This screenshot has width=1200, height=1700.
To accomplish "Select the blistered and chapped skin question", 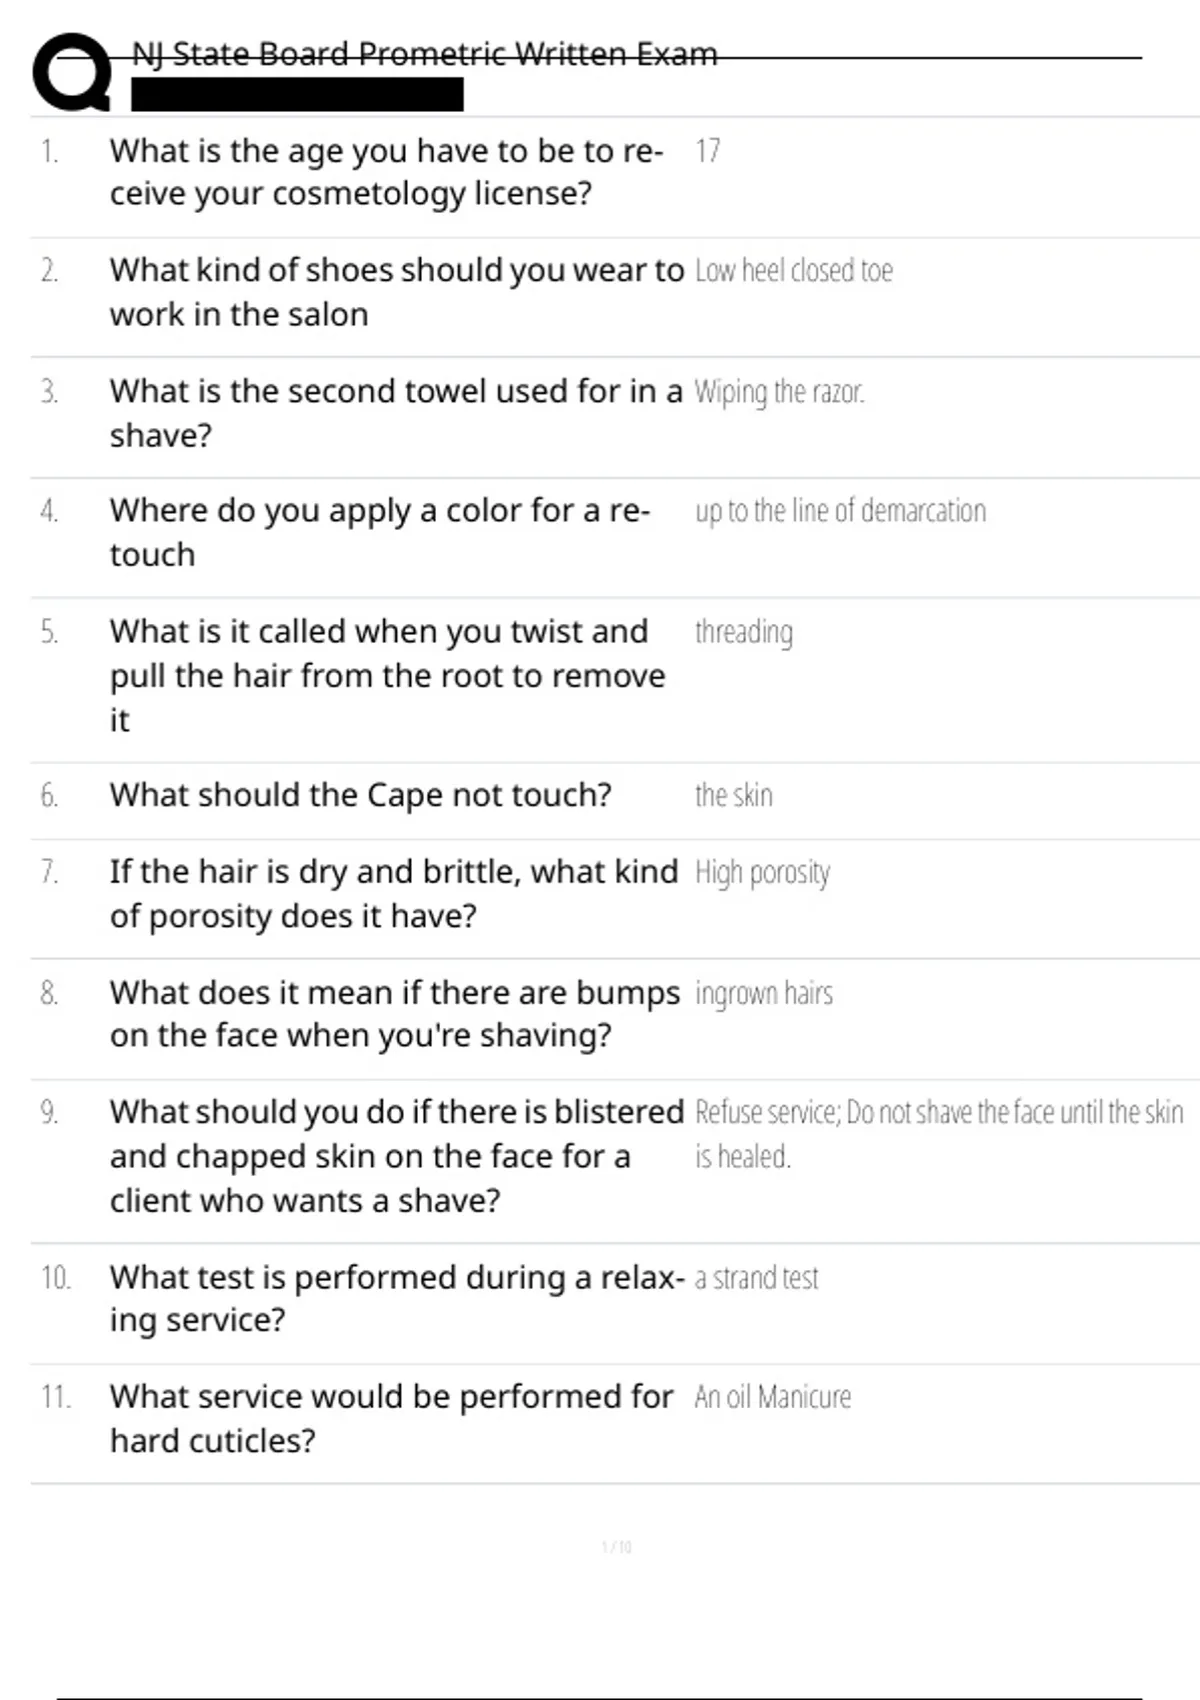I will [x=396, y=1155].
